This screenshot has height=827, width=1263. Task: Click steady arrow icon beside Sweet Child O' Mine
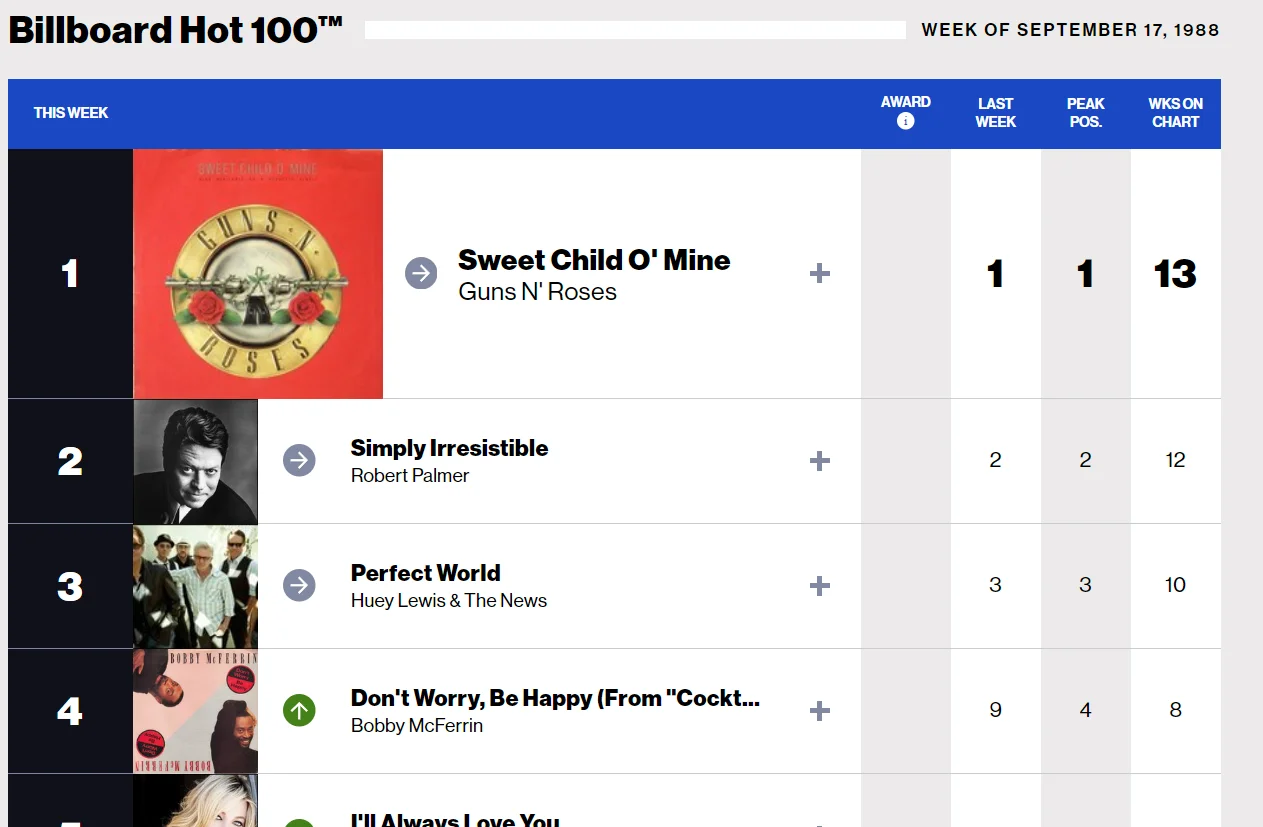[421, 273]
